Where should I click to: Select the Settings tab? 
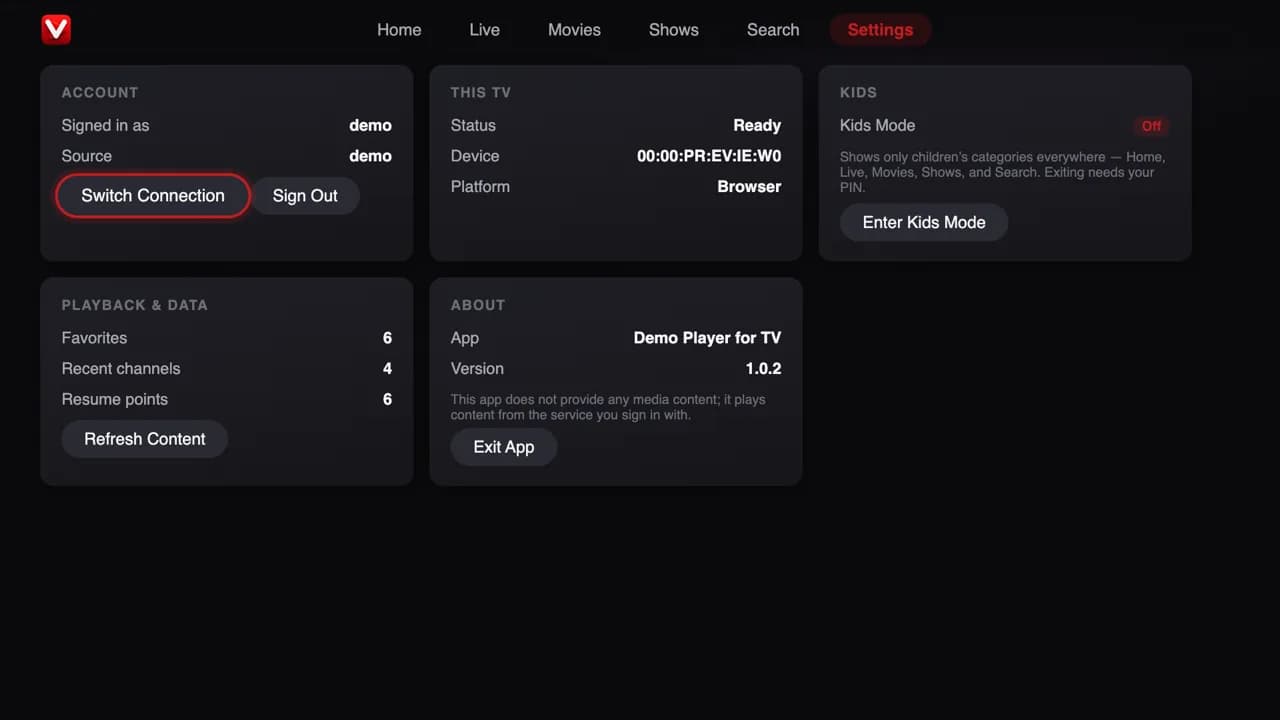click(880, 30)
